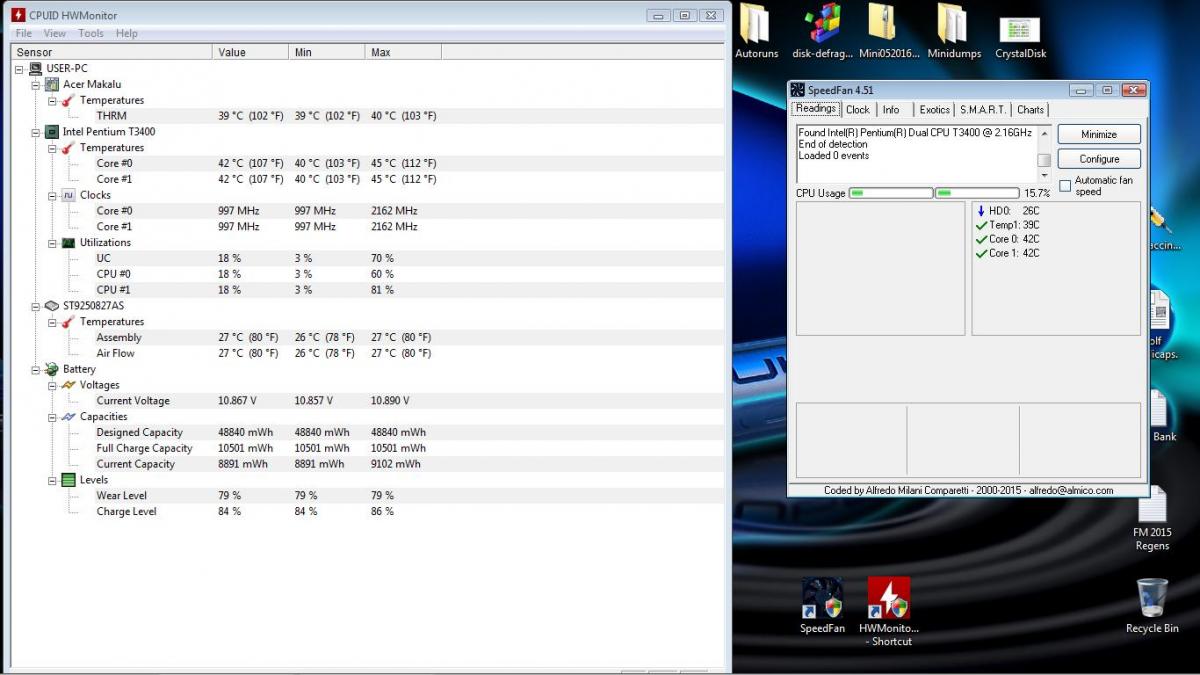Collapse the Intel Pentium T3400 node
This screenshot has width=1200, height=675.
tap(37, 131)
